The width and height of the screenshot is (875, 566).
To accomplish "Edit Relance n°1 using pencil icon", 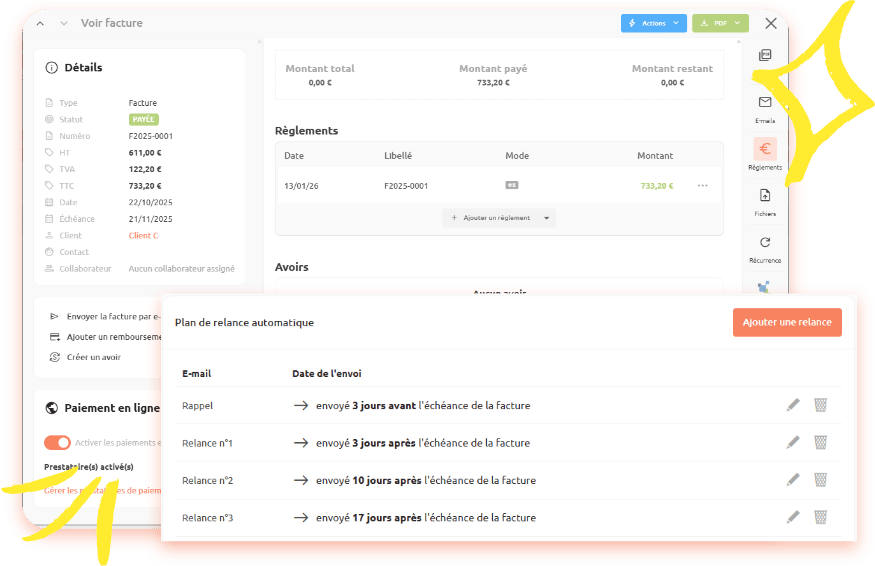I will click(x=793, y=442).
